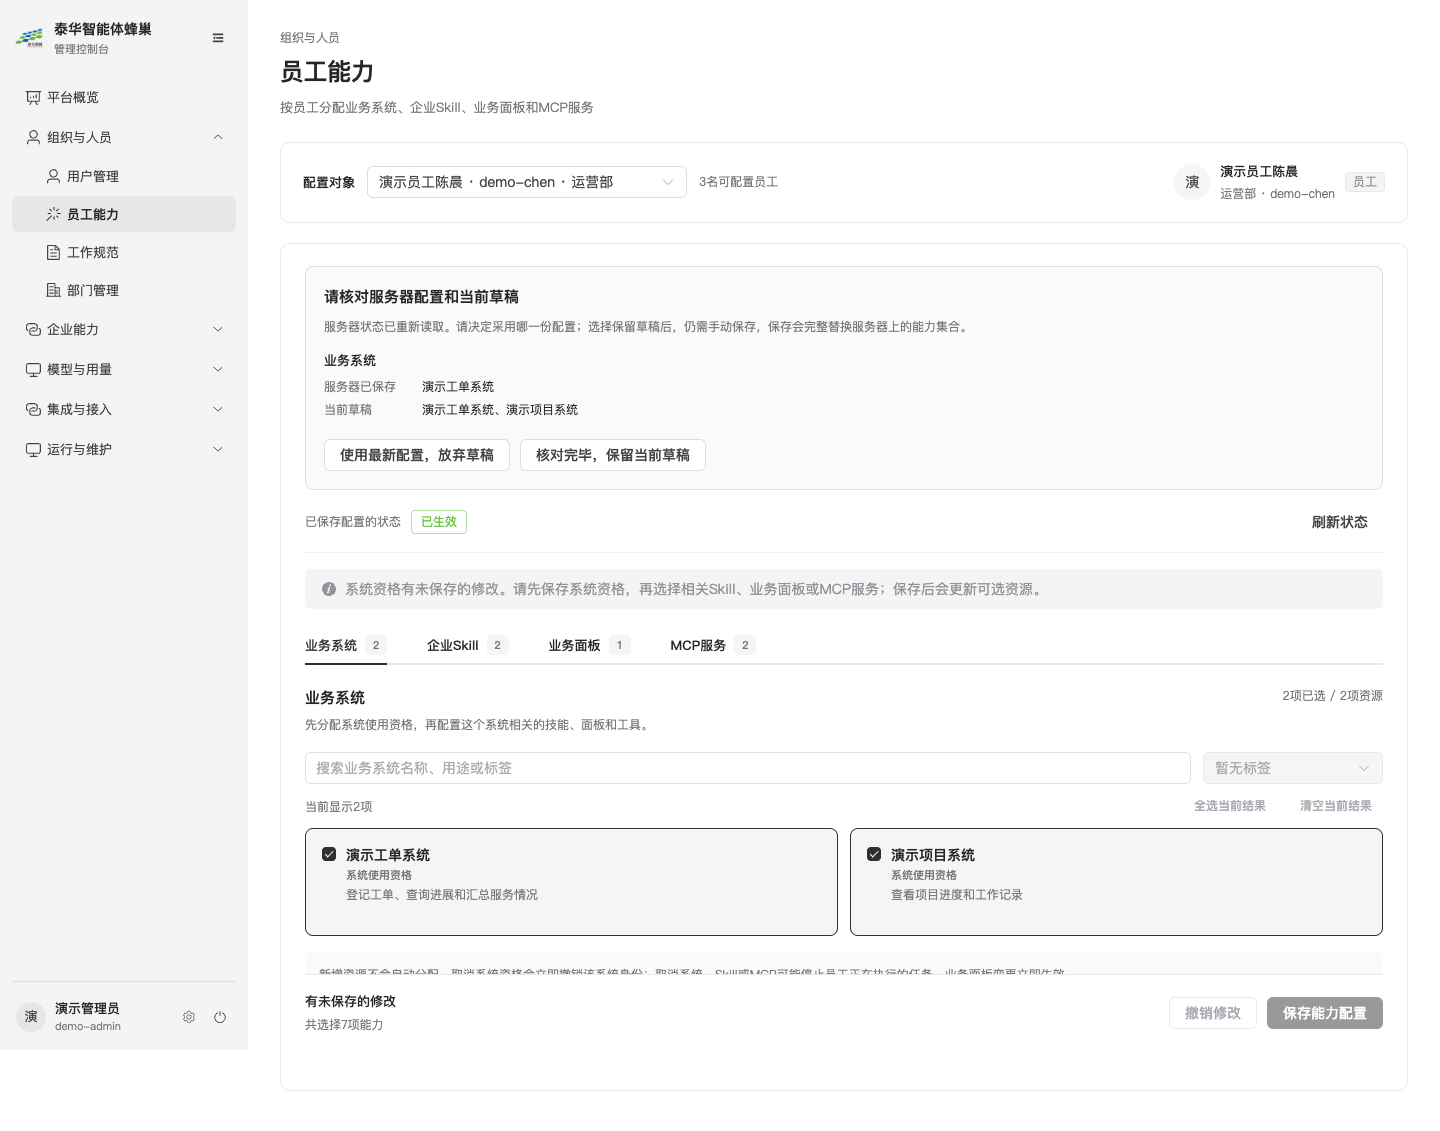Click the 企业能力 icon in the sidebar
This screenshot has width=1440, height=1131.
tap(33, 329)
